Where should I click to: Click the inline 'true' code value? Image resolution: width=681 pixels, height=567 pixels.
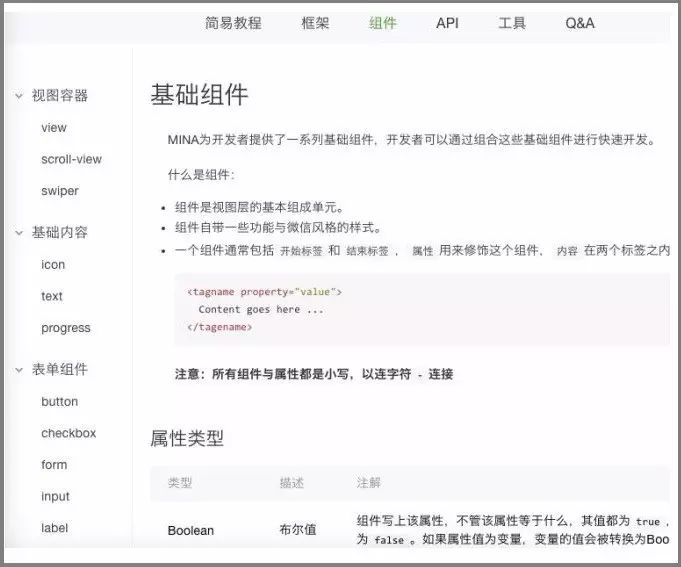(x=648, y=521)
